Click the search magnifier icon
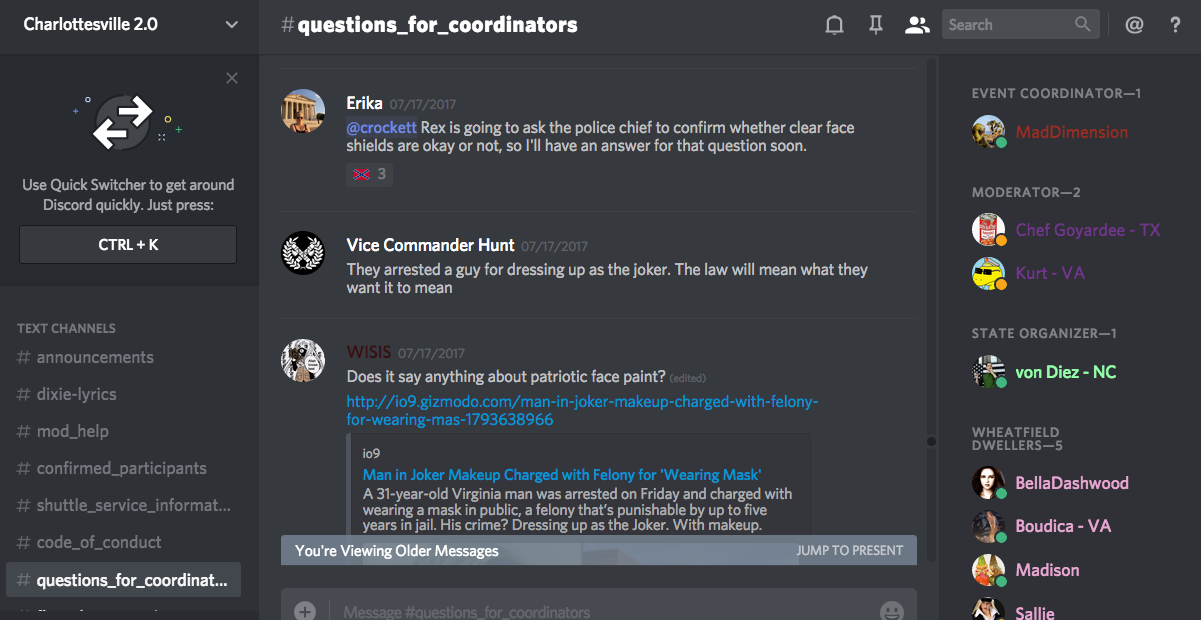The height and width of the screenshot is (620, 1201). 1083,24
